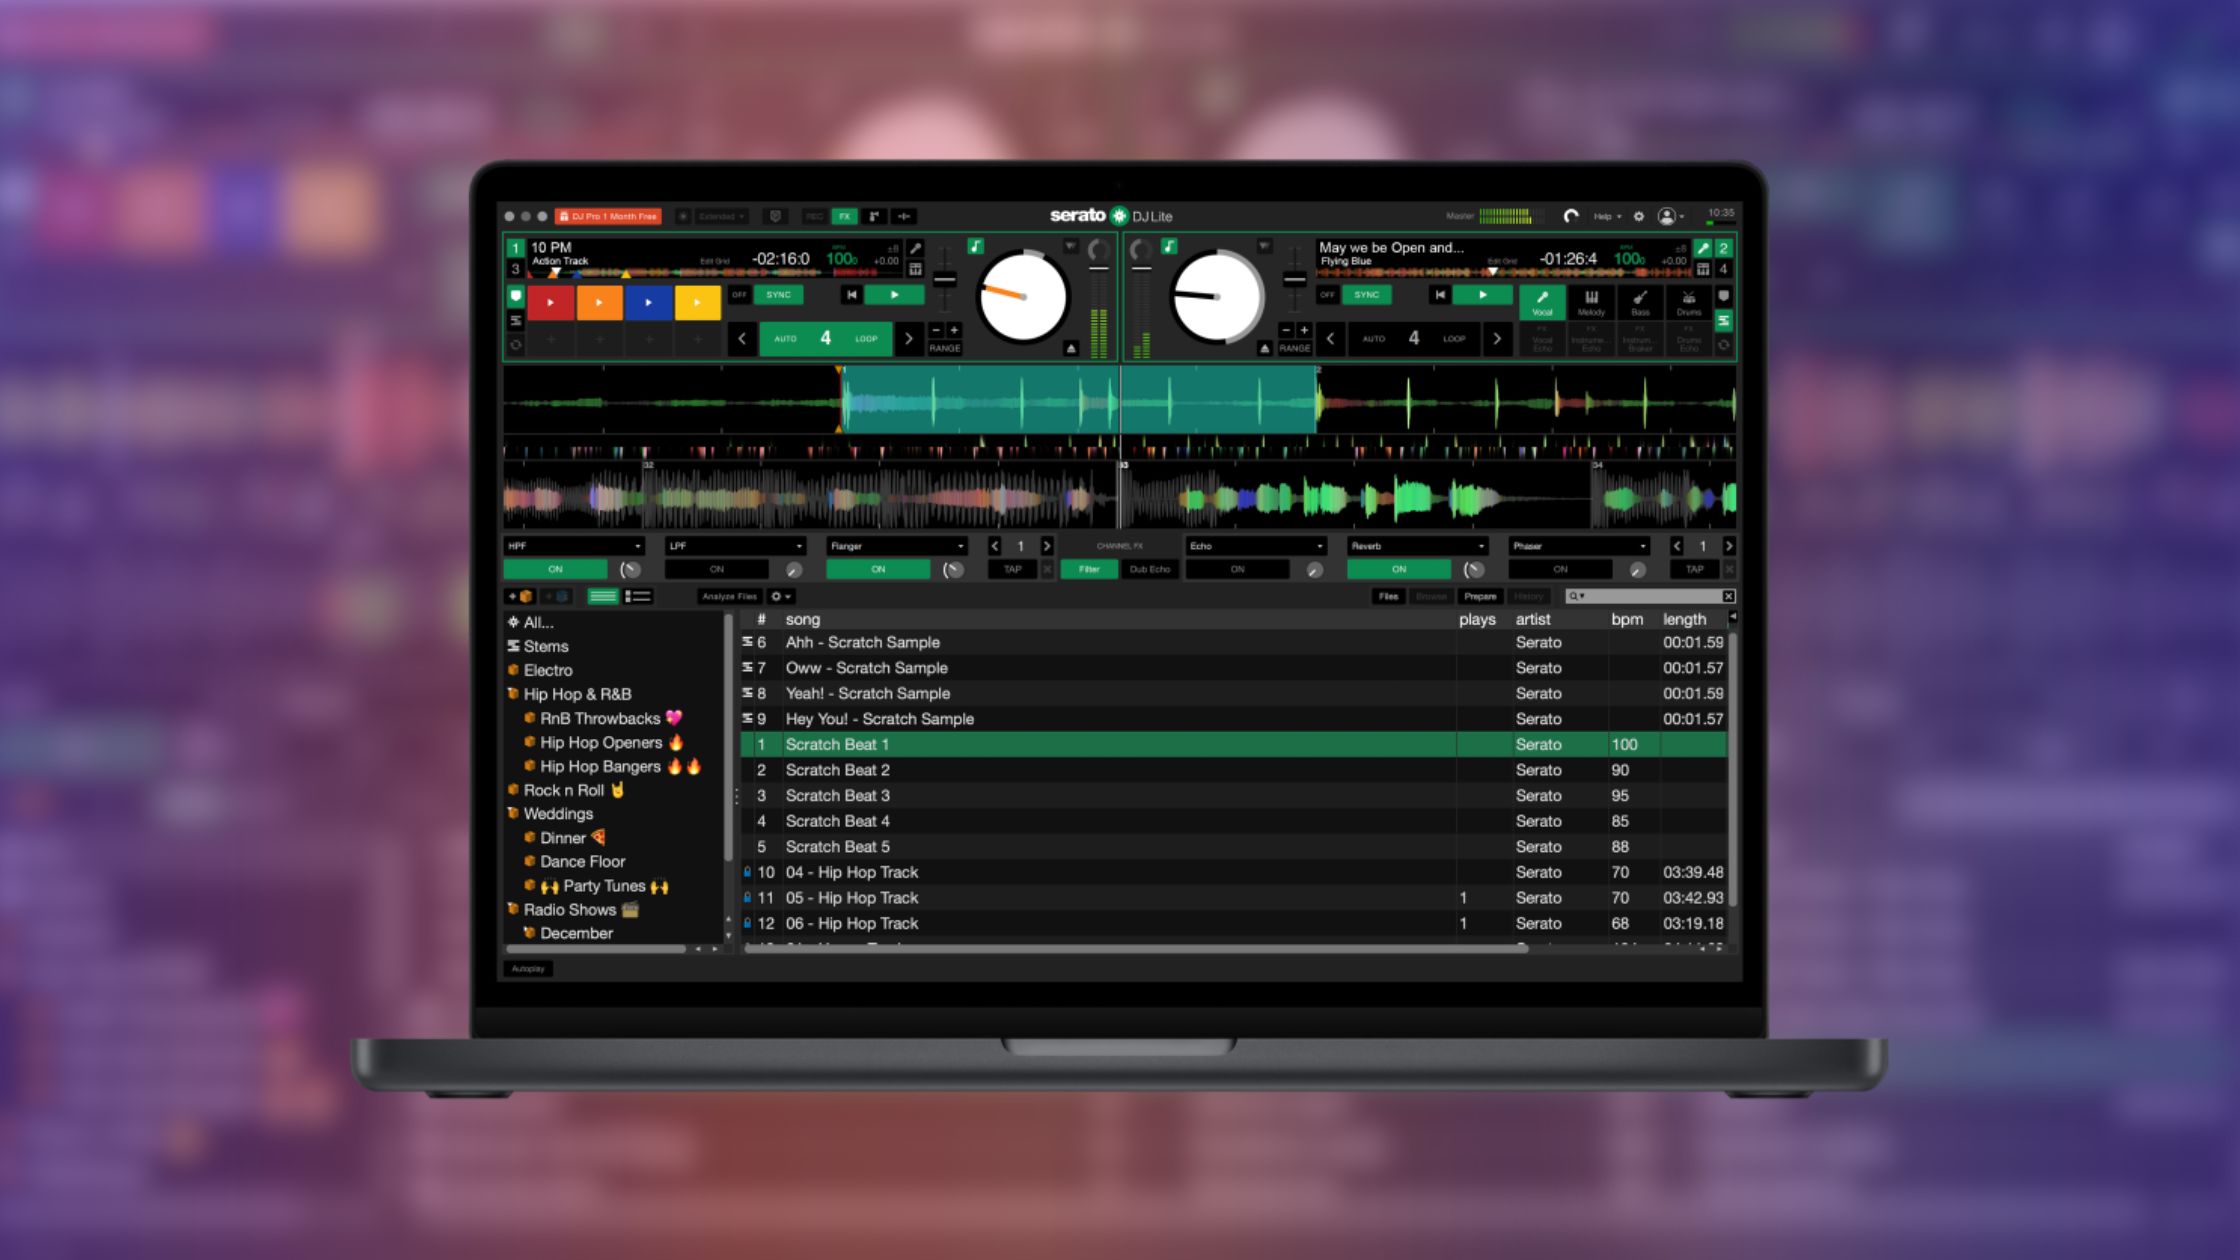
Task: Open the Serato settings gear
Action: click(x=1638, y=216)
